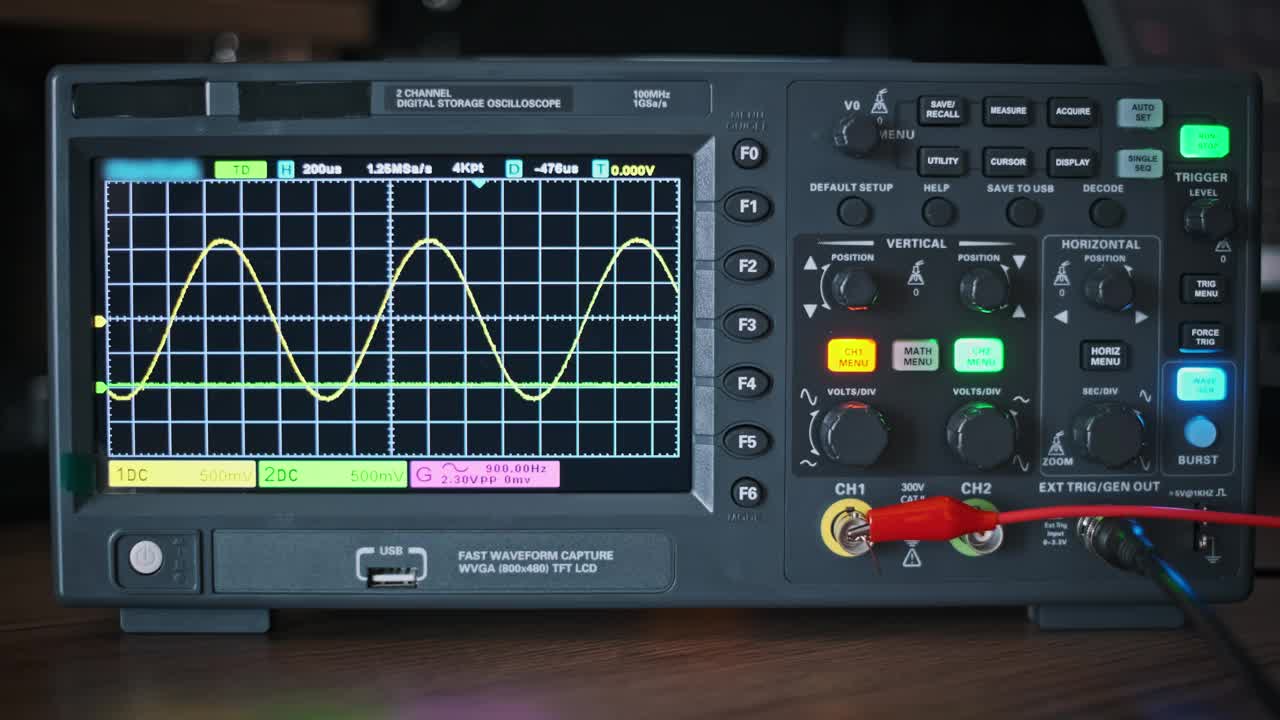Click the front USB port
This screenshot has width=1280, height=720.
pyautogui.click(x=391, y=576)
